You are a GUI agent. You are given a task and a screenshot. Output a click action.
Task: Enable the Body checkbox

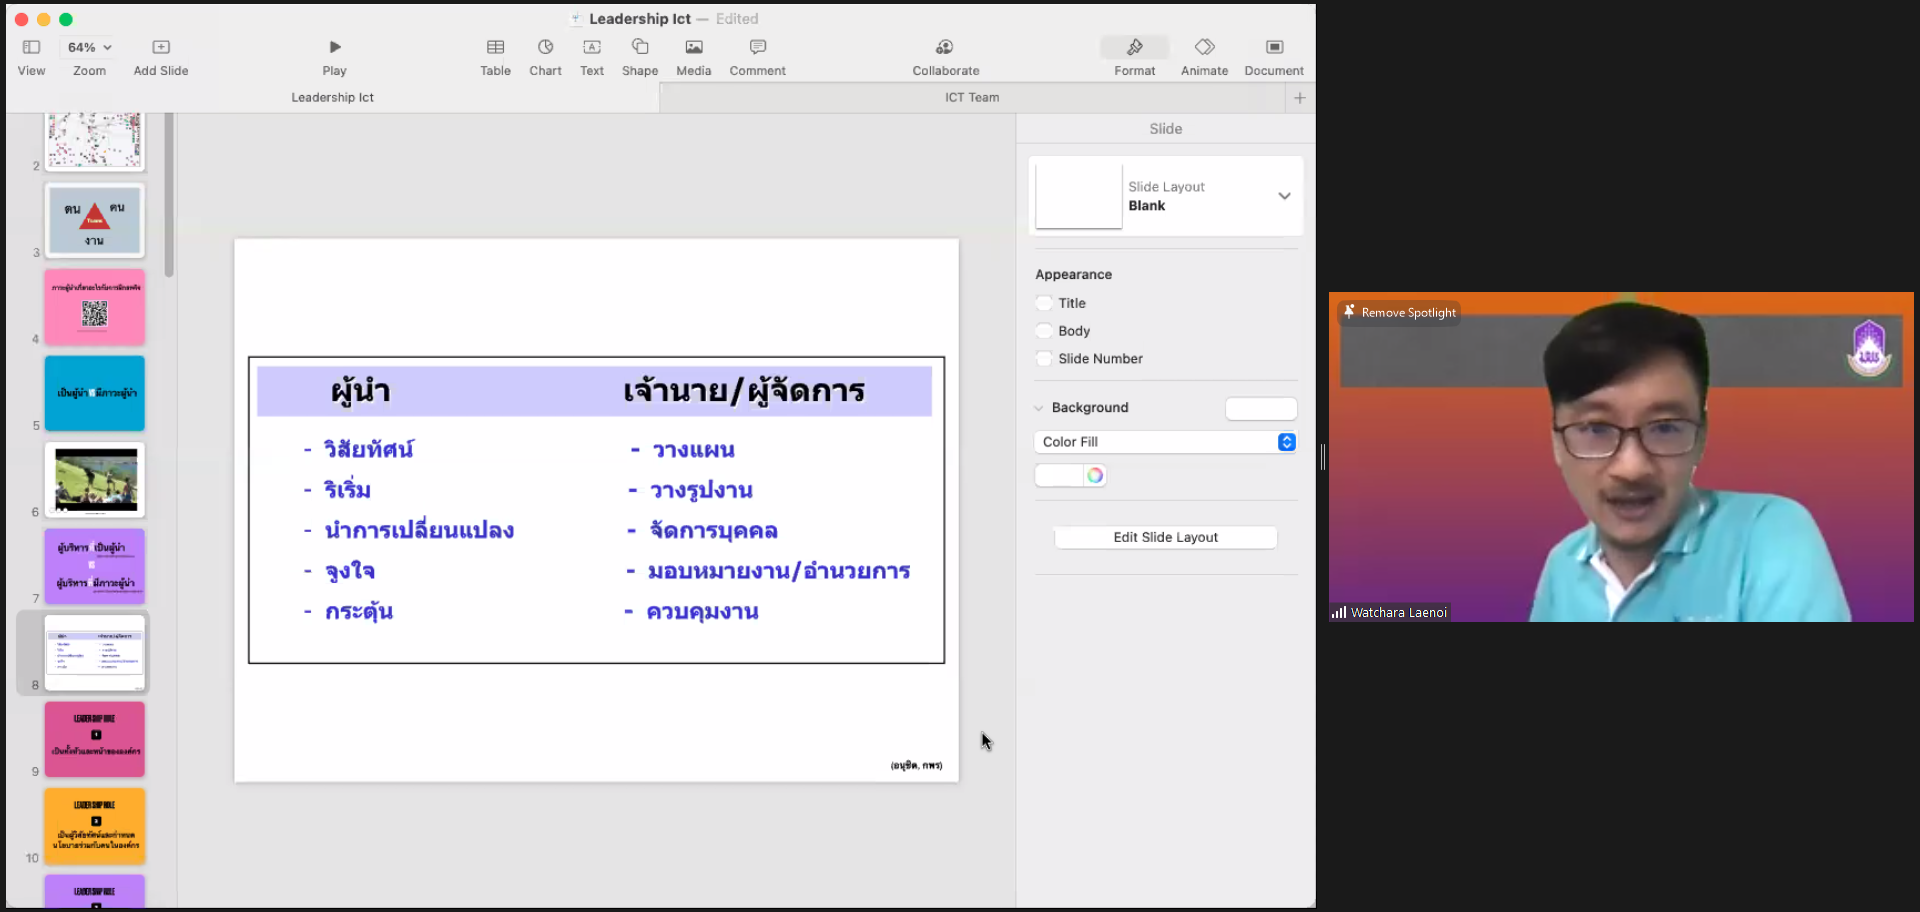1044,331
